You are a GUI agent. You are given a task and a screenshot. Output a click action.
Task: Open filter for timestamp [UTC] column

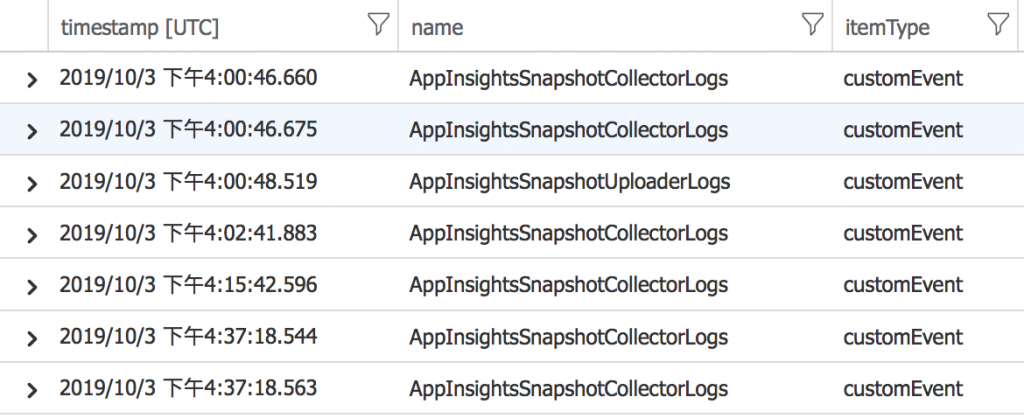pos(378,24)
